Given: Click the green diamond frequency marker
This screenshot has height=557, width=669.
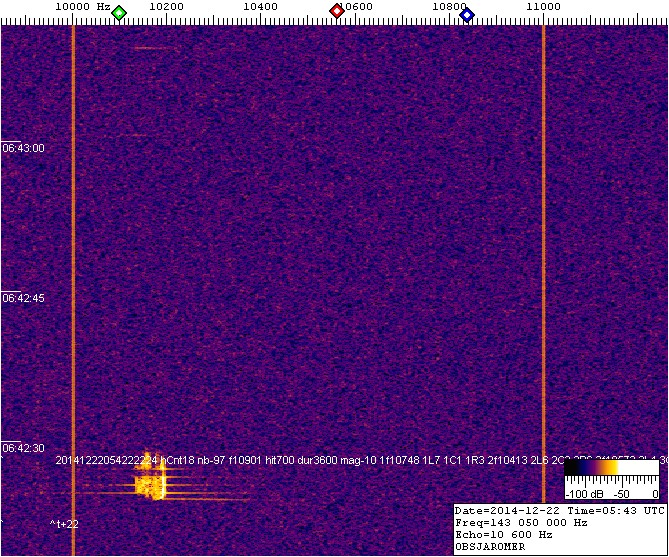Looking at the screenshot, I should tap(119, 13).
